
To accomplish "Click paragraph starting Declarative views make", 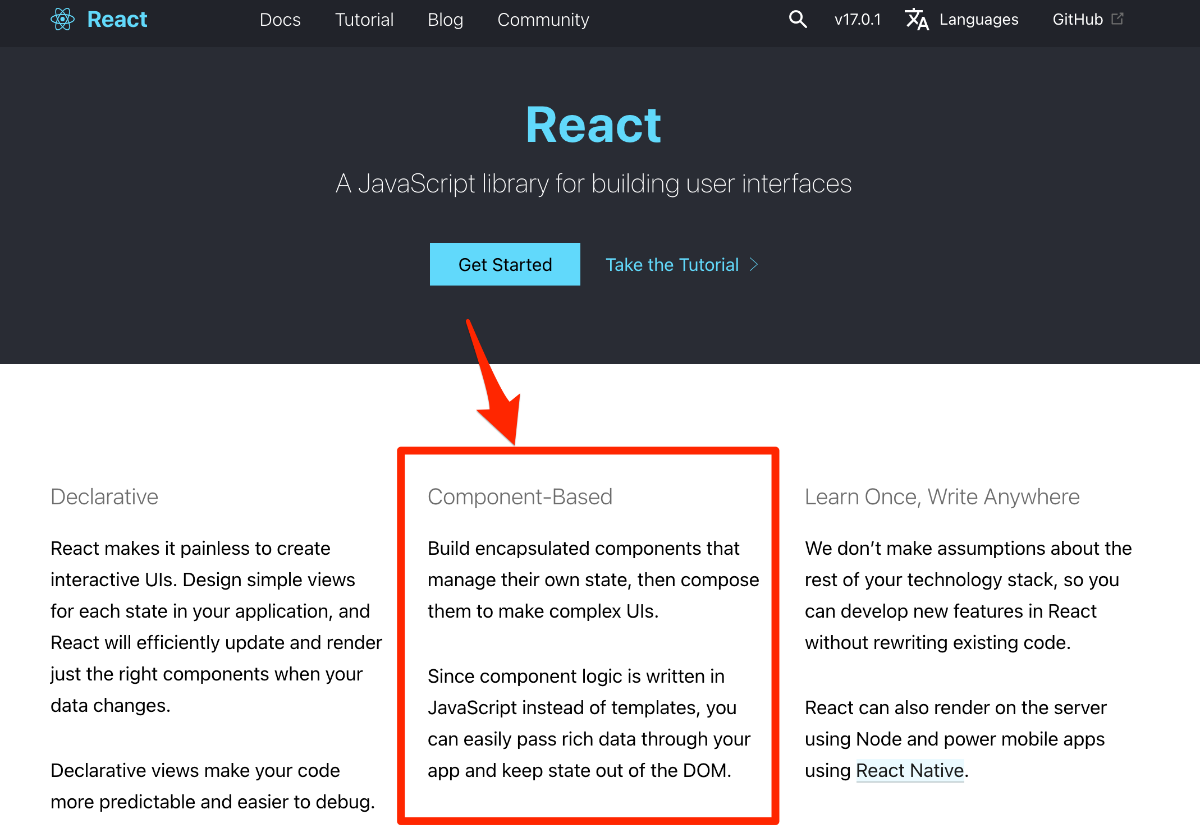I will click(x=212, y=786).
